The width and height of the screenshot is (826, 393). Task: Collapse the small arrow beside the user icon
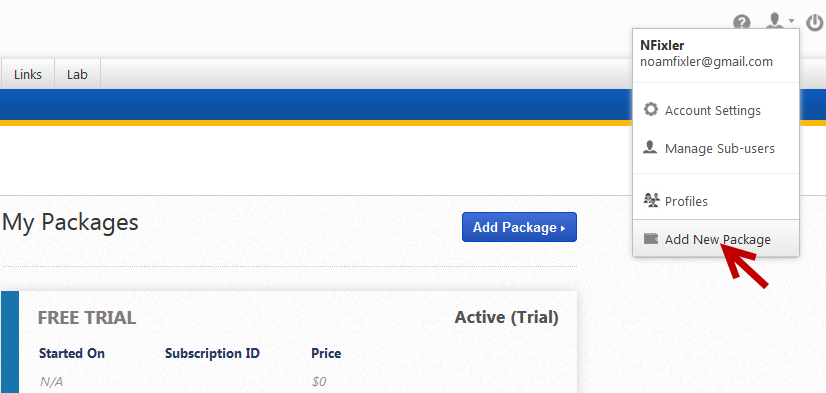tap(791, 21)
